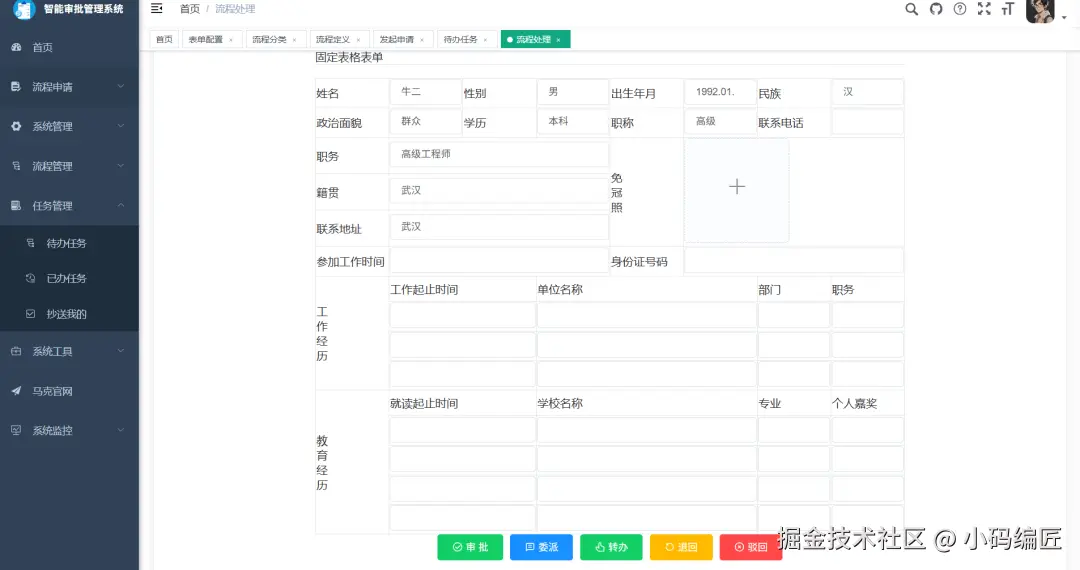Close the 待办任务 tab

485,40
